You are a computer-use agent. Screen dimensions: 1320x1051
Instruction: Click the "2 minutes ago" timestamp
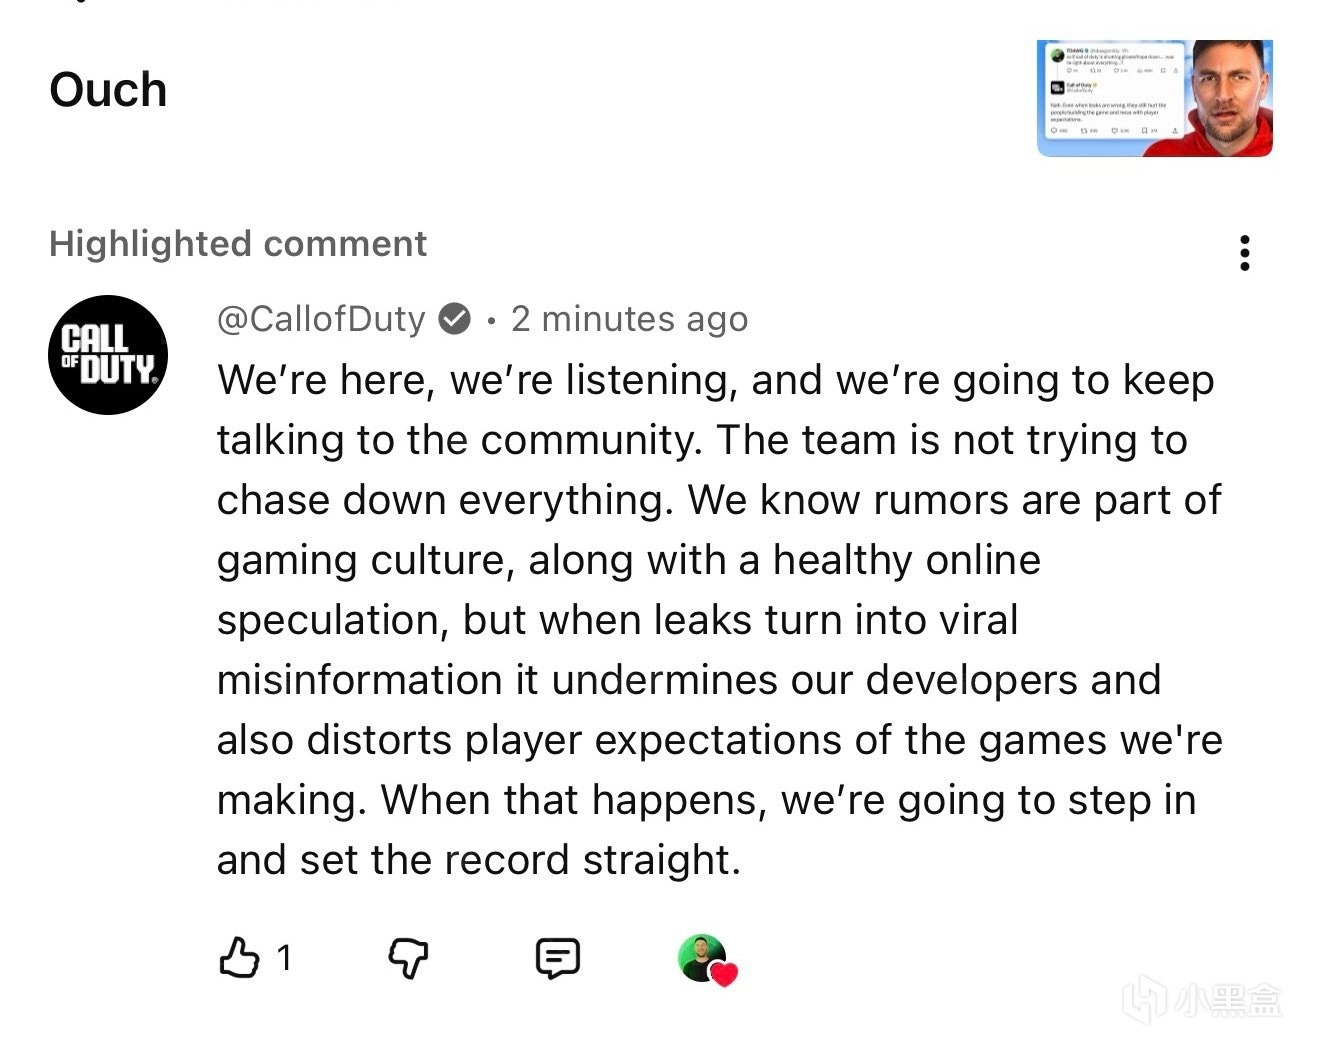[629, 319]
